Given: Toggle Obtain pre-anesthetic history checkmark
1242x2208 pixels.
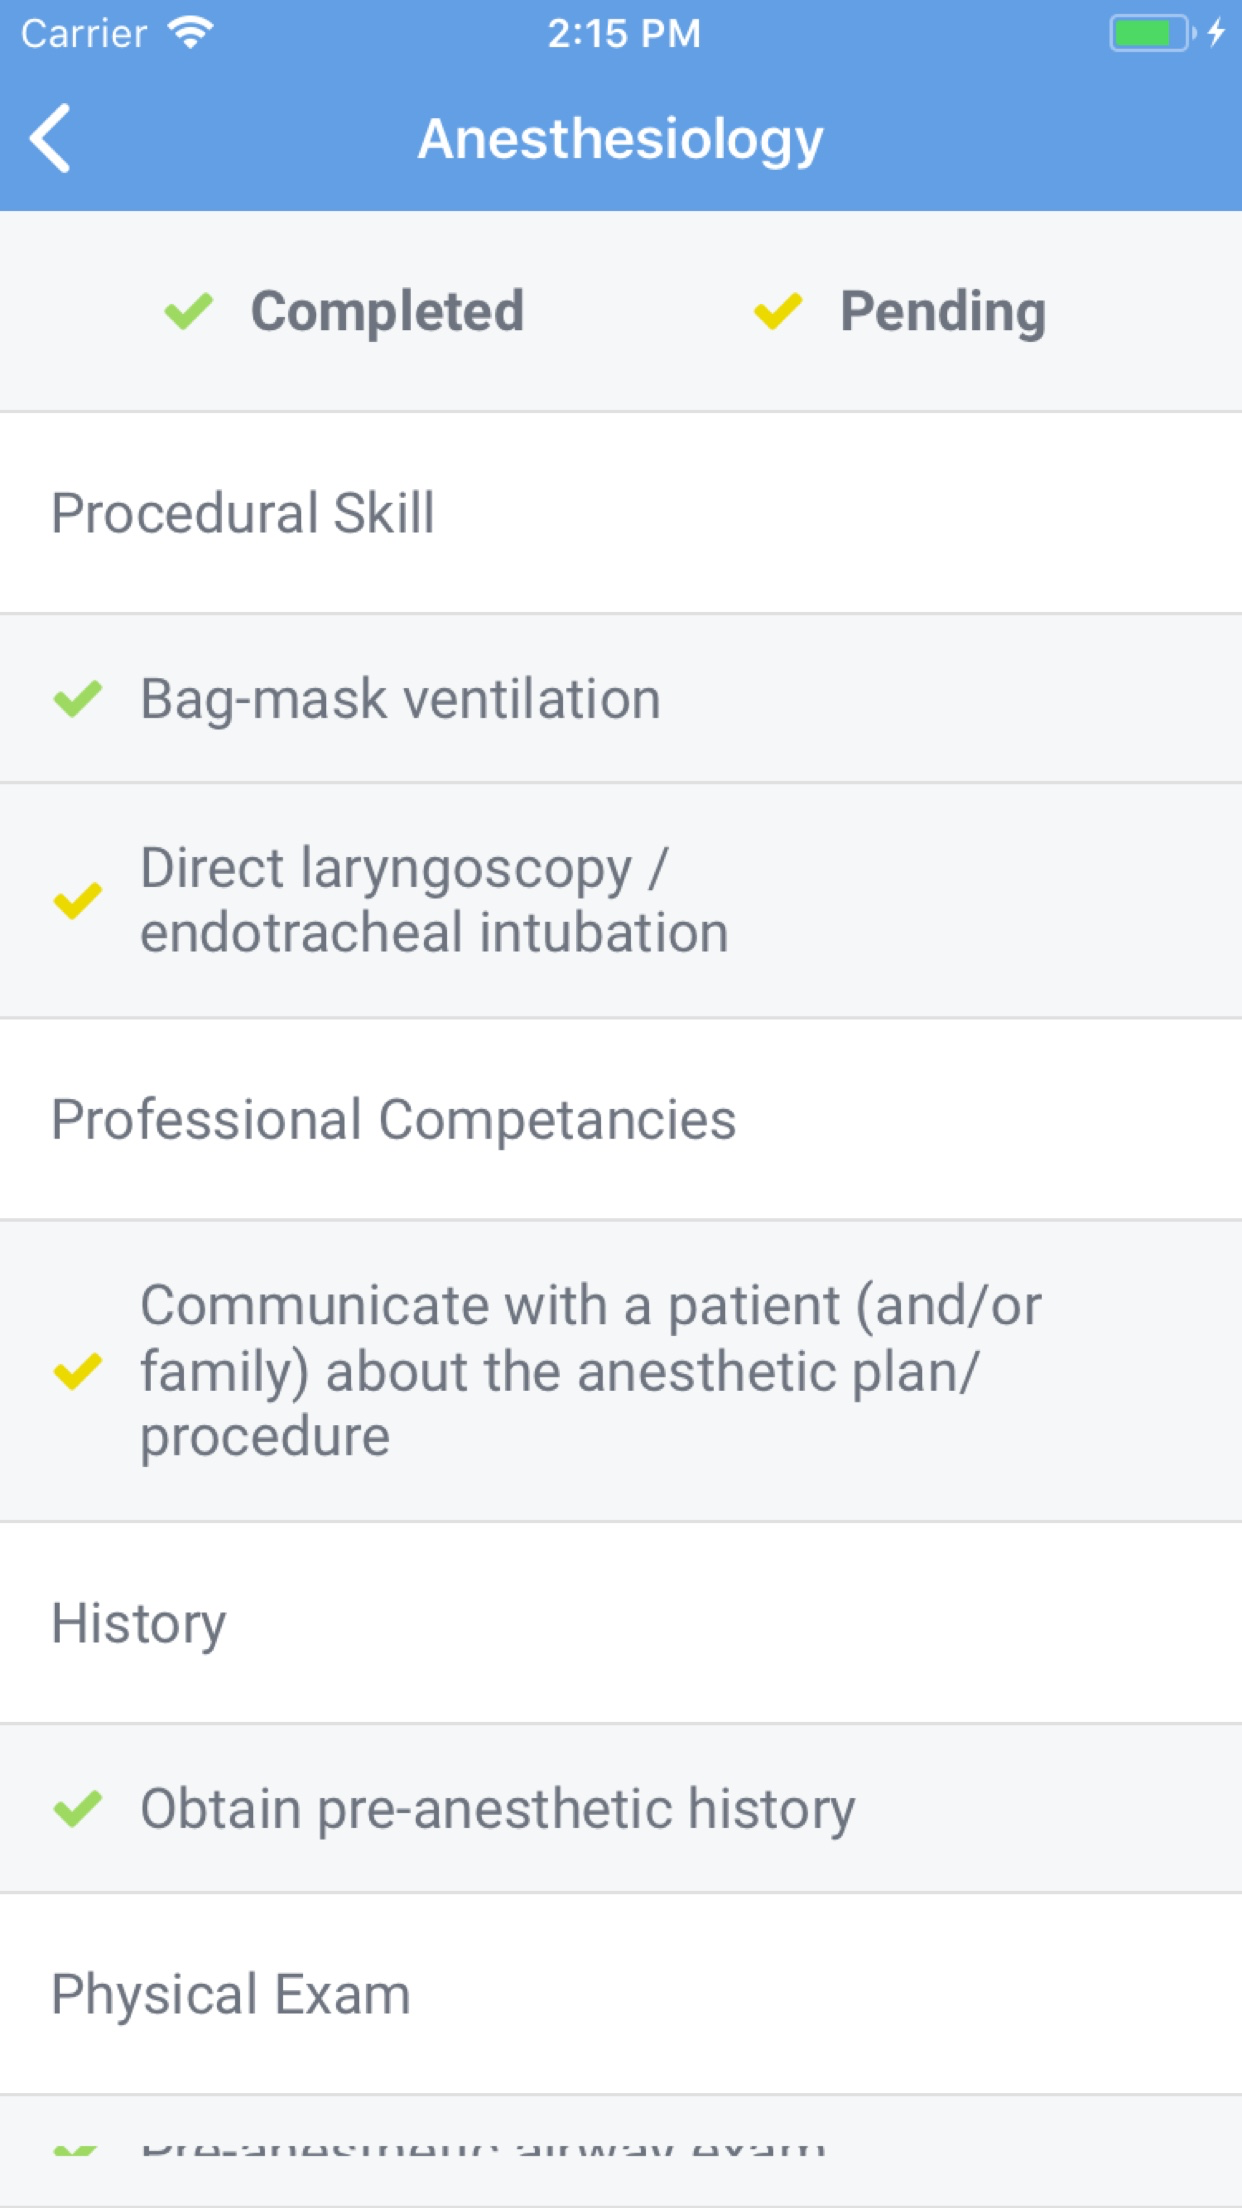Looking at the screenshot, I should [78, 1808].
